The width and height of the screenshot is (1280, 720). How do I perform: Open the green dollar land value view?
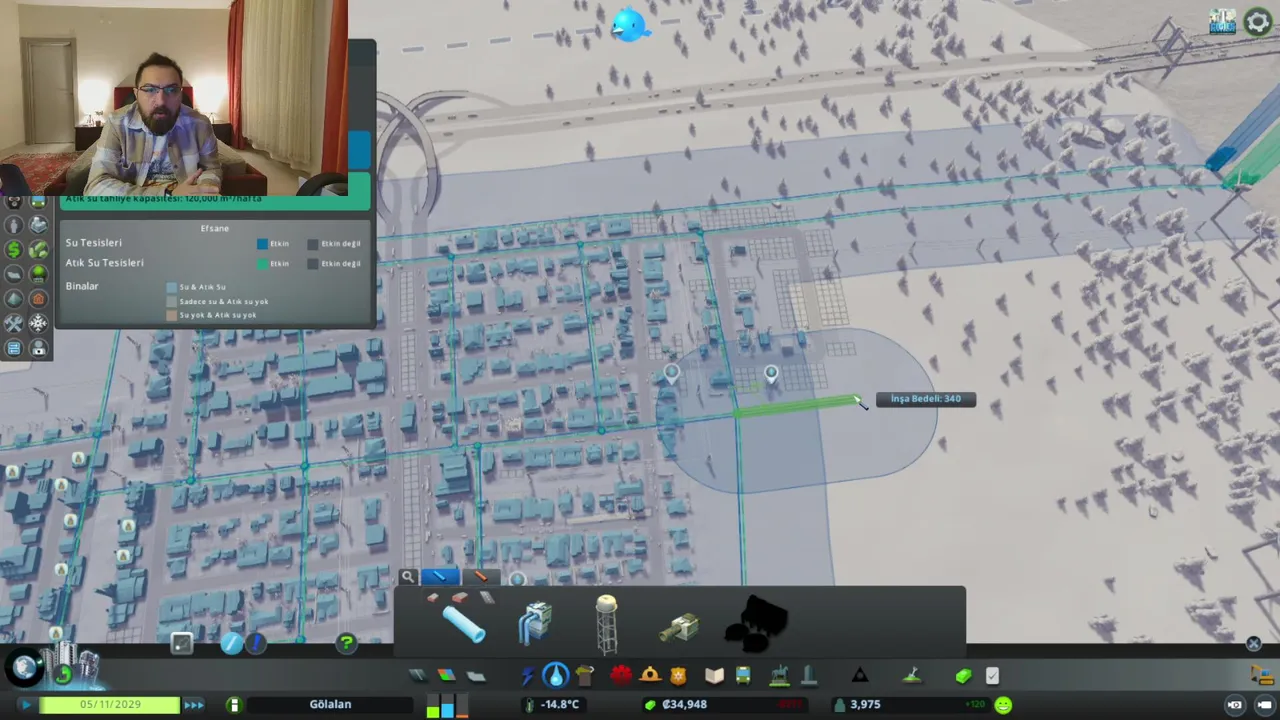[x=14, y=249]
